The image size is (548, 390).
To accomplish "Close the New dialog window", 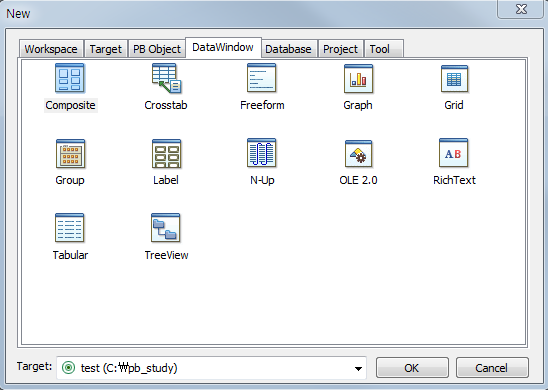I will tap(521, 9).
